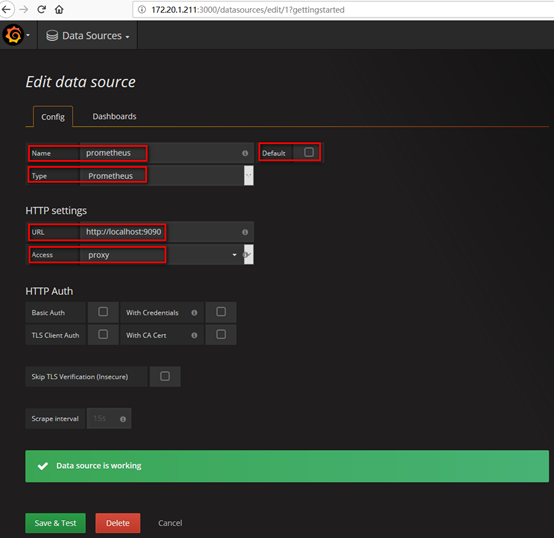Click the browser forward arrow

coord(24,10)
